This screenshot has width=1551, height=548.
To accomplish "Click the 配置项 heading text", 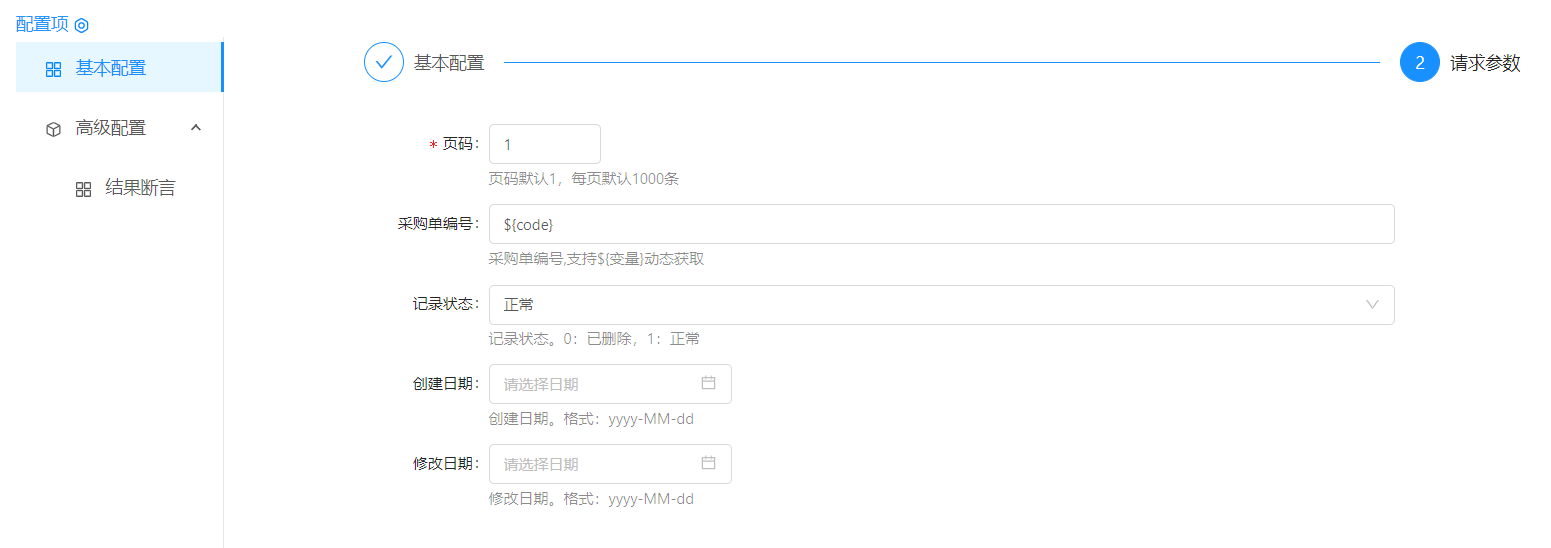I will 42,24.
